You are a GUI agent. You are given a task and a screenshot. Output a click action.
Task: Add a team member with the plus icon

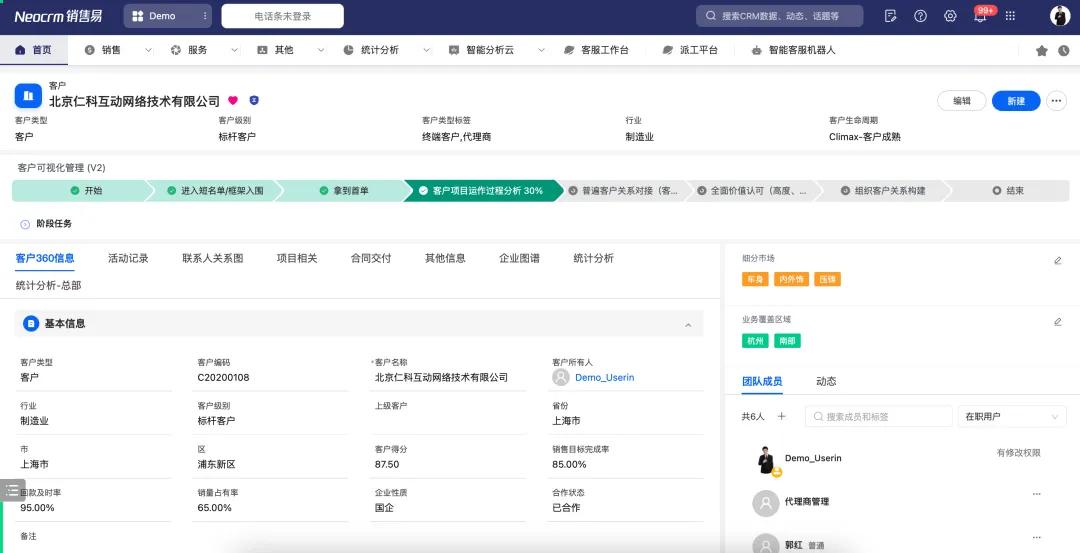(781, 416)
